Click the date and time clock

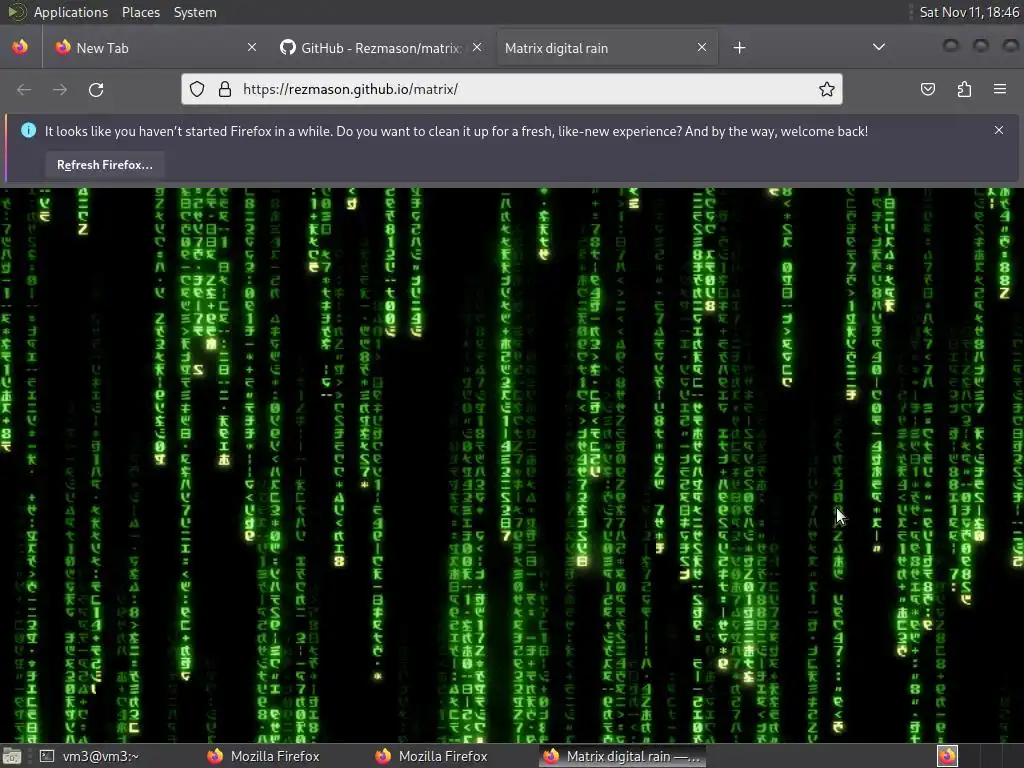click(x=968, y=12)
